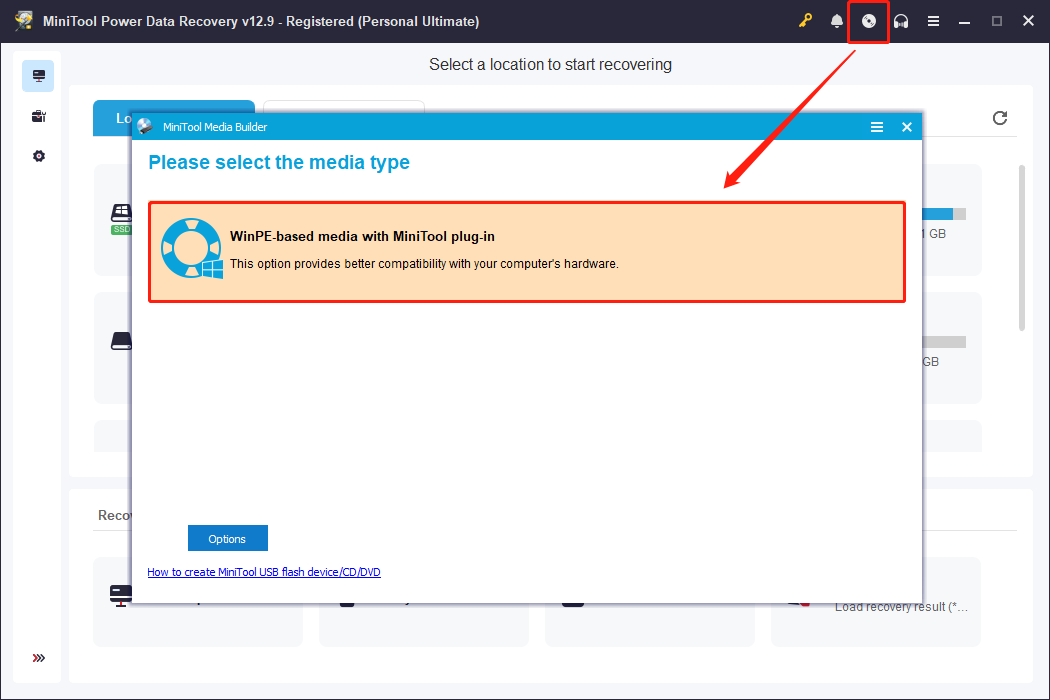1050x700 pixels.
Task: Expand the sidebar with the chevrons icon
Action: click(x=39, y=658)
